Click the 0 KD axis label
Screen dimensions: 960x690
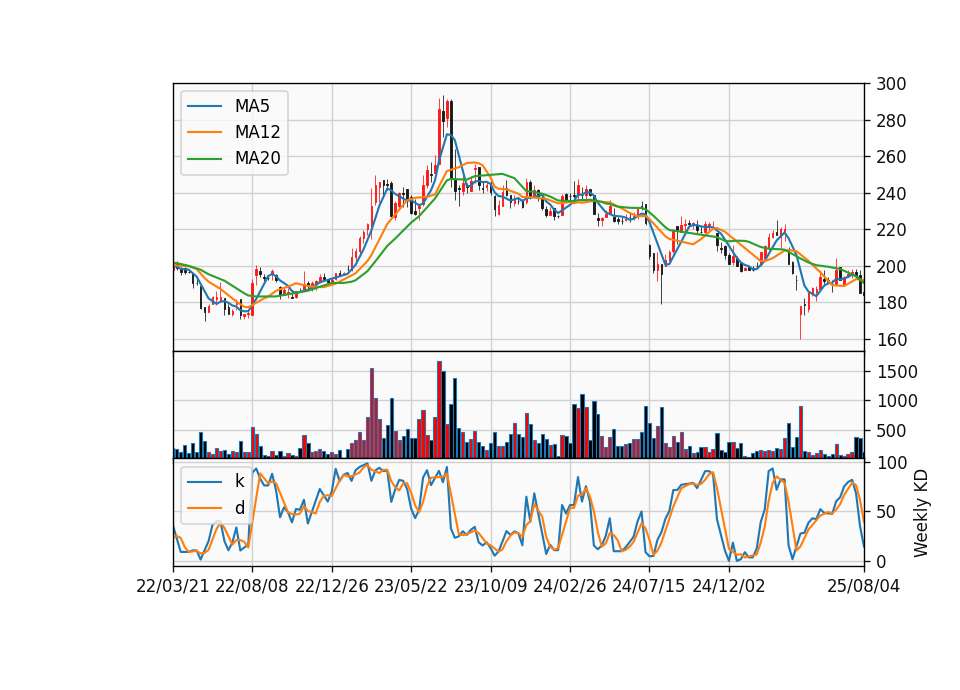pyautogui.click(x=880, y=561)
